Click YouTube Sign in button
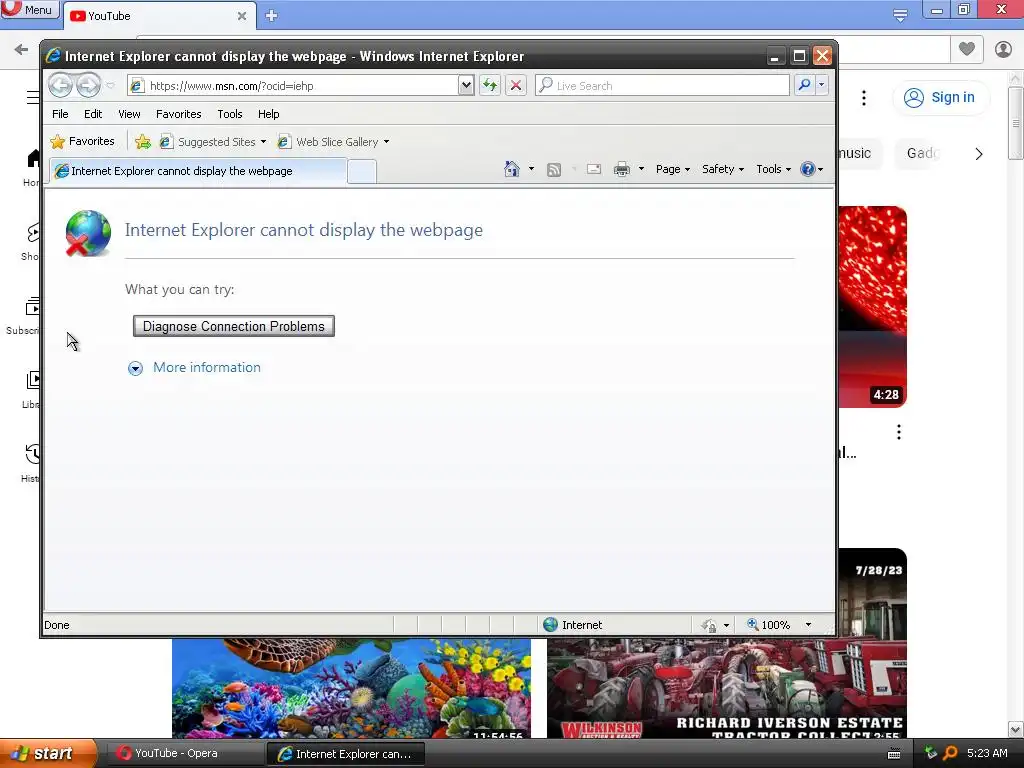Screen dimensions: 1024x768 coord(940,97)
